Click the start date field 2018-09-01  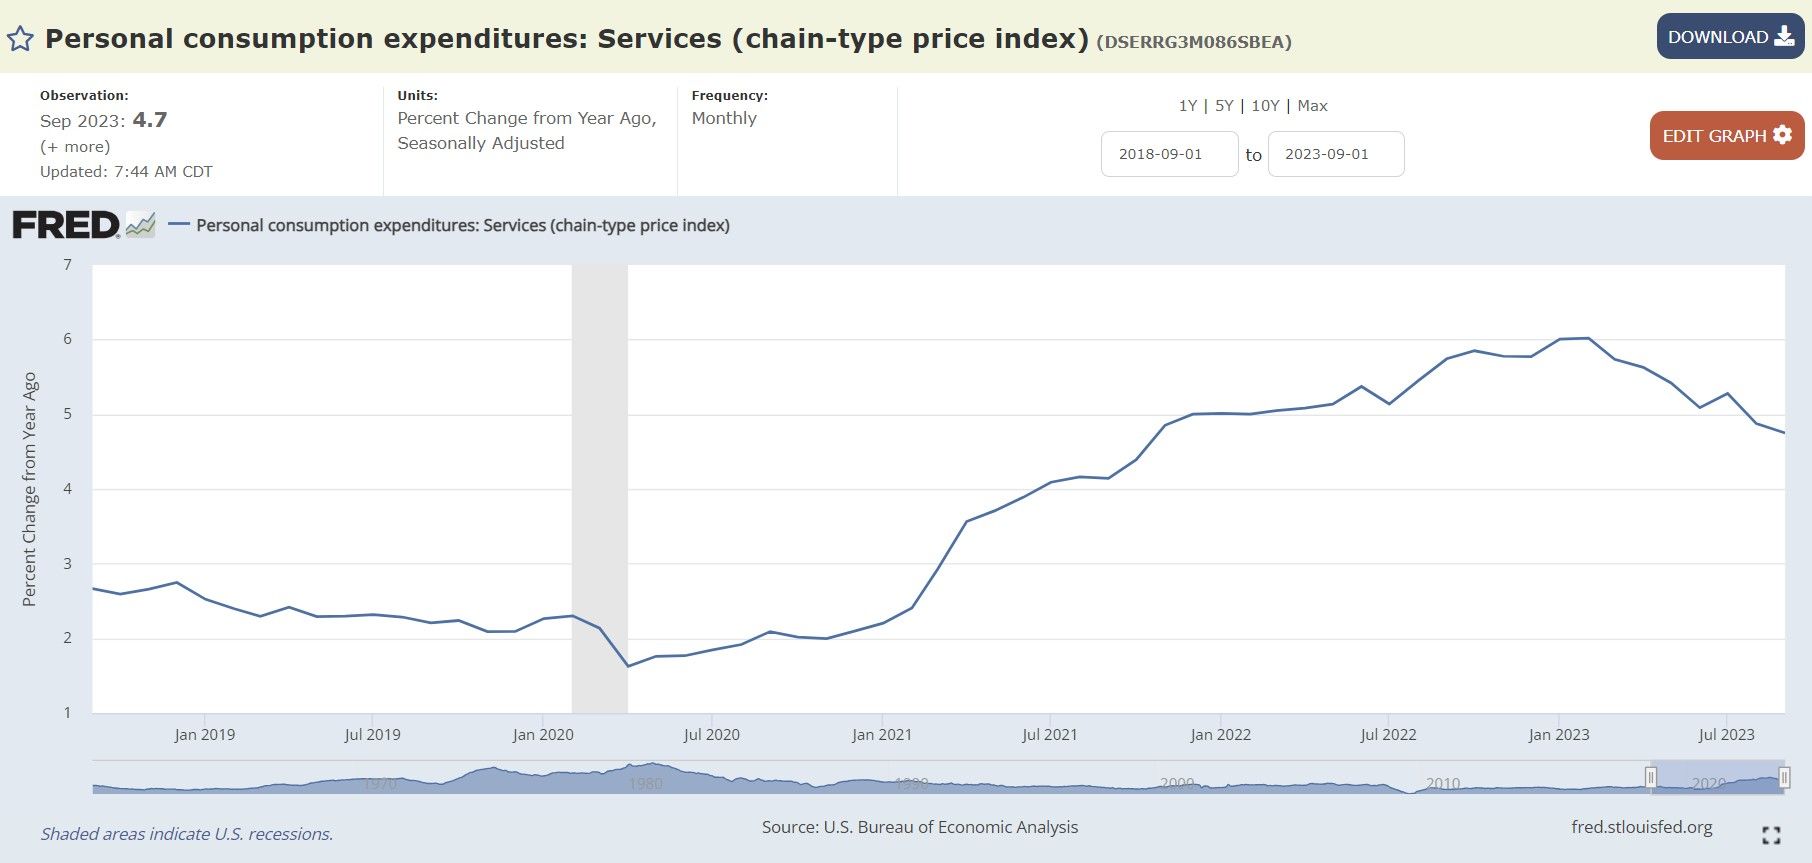point(1169,154)
